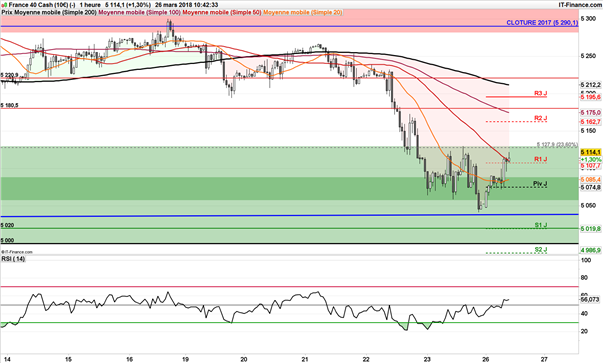
Task: Click the 5 250 price axis value
Action: coord(588,56)
